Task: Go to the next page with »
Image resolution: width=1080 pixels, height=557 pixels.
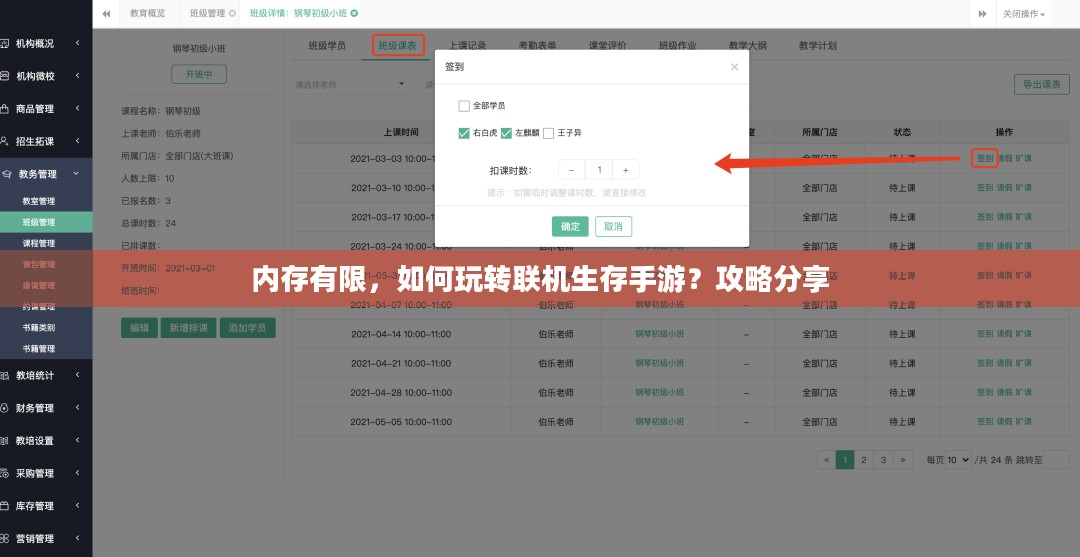Action: point(903,461)
